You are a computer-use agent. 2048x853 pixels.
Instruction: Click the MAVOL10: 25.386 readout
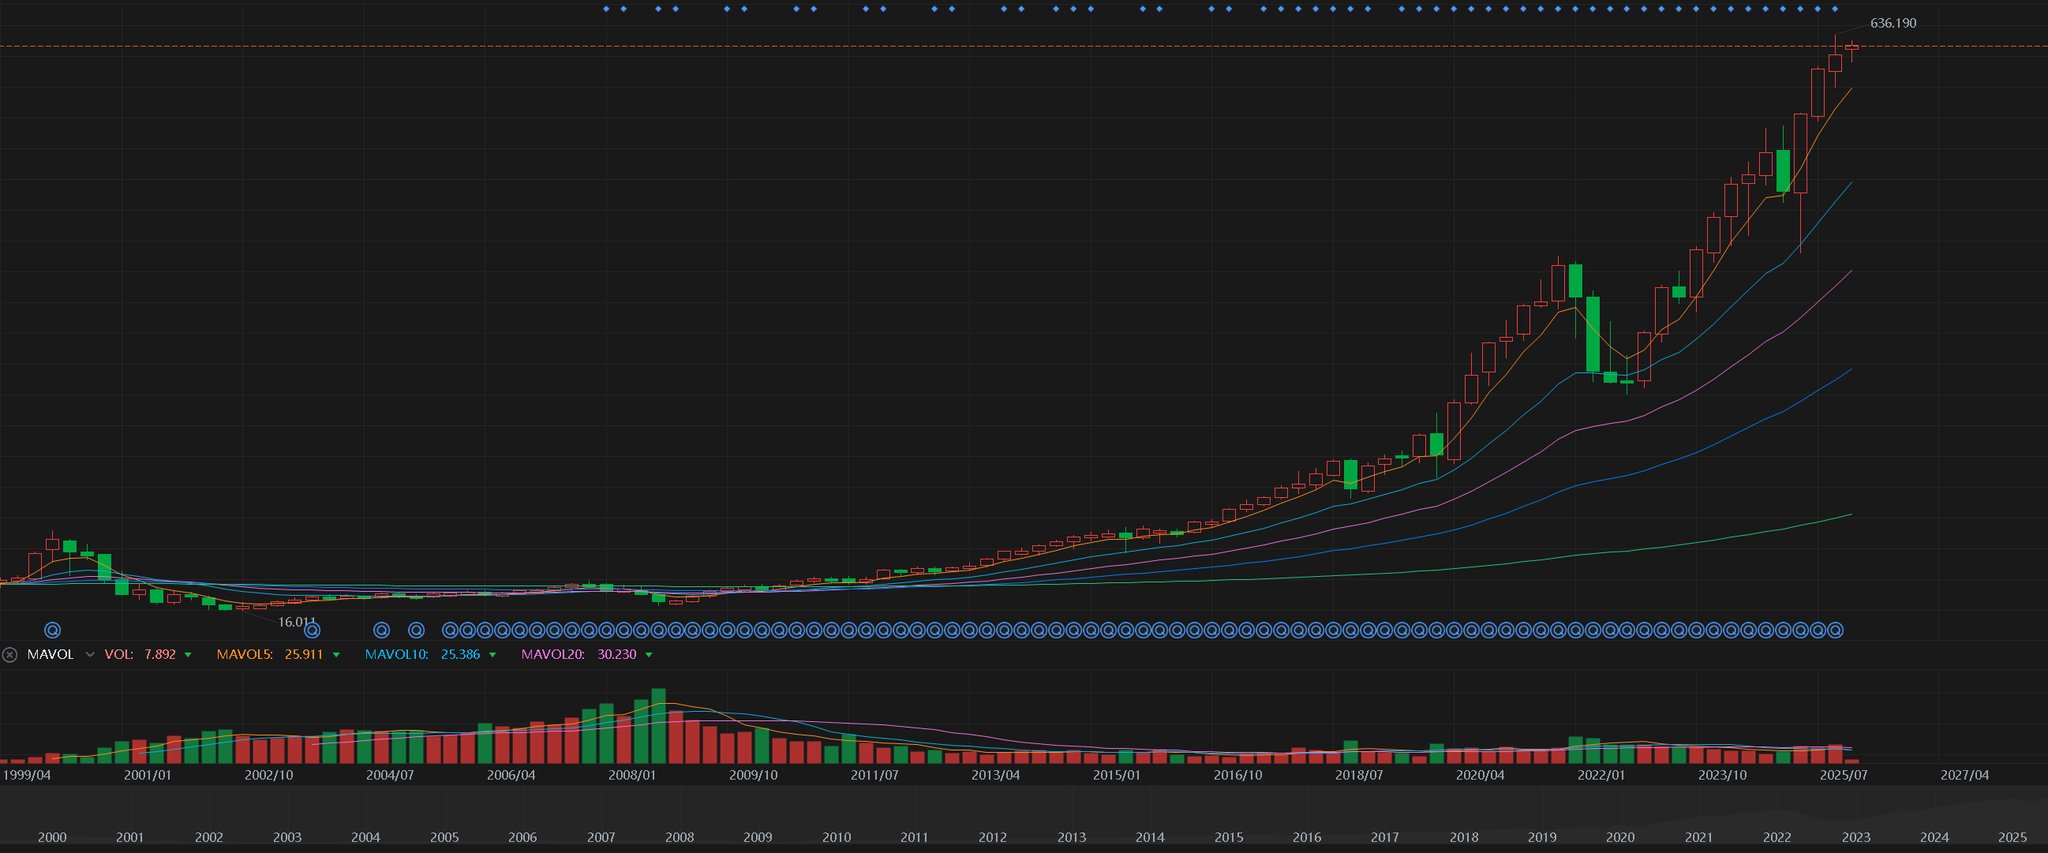422,655
